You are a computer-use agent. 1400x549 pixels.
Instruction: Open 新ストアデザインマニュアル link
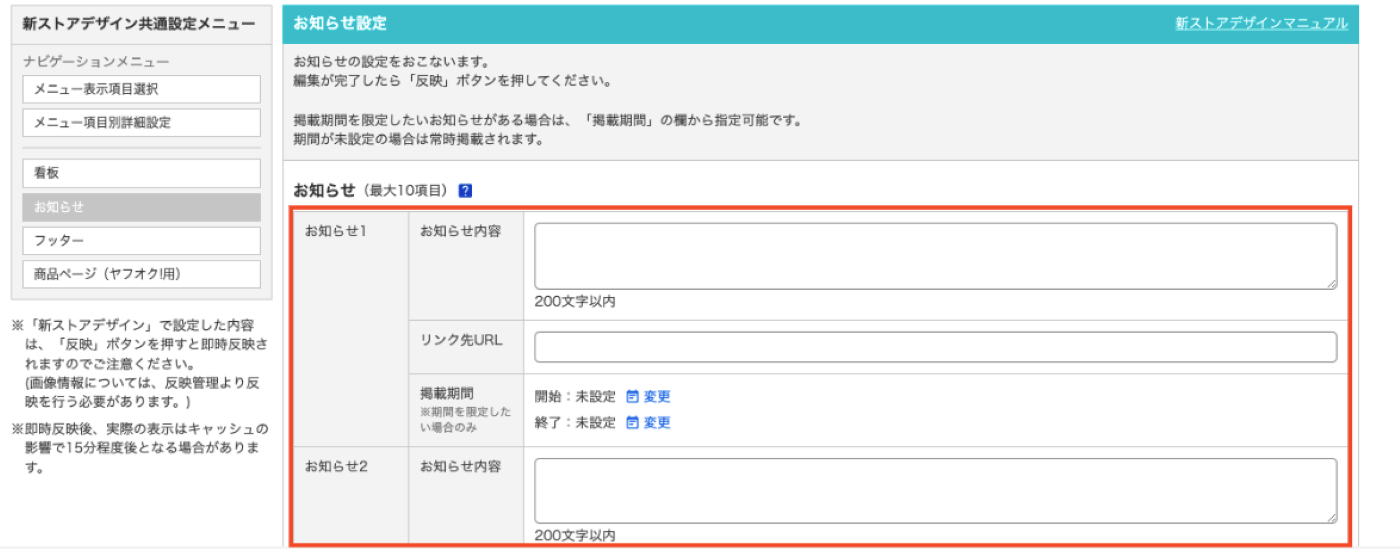click(1261, 23)
